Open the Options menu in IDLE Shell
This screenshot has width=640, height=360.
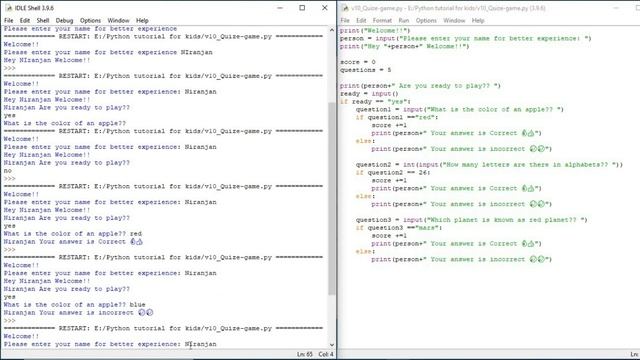pos(90,20)
